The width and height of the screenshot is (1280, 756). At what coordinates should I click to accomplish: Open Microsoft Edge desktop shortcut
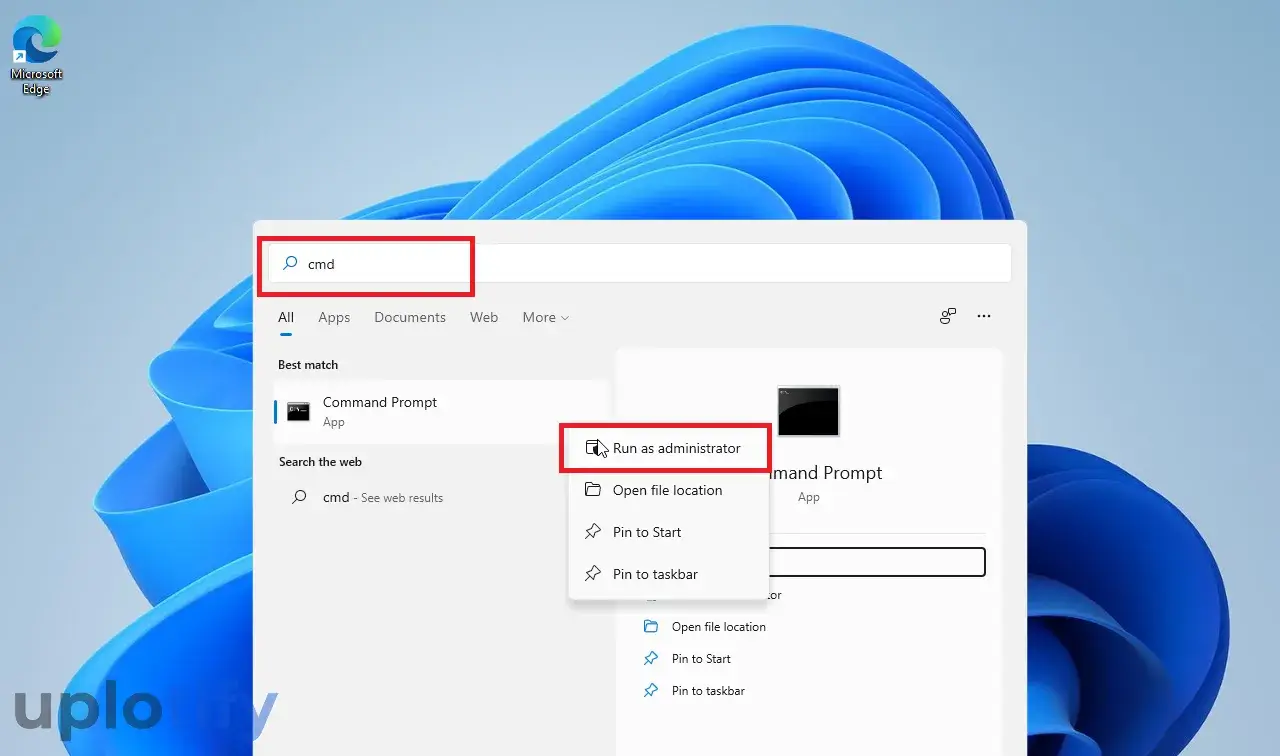tap(36, 58)
